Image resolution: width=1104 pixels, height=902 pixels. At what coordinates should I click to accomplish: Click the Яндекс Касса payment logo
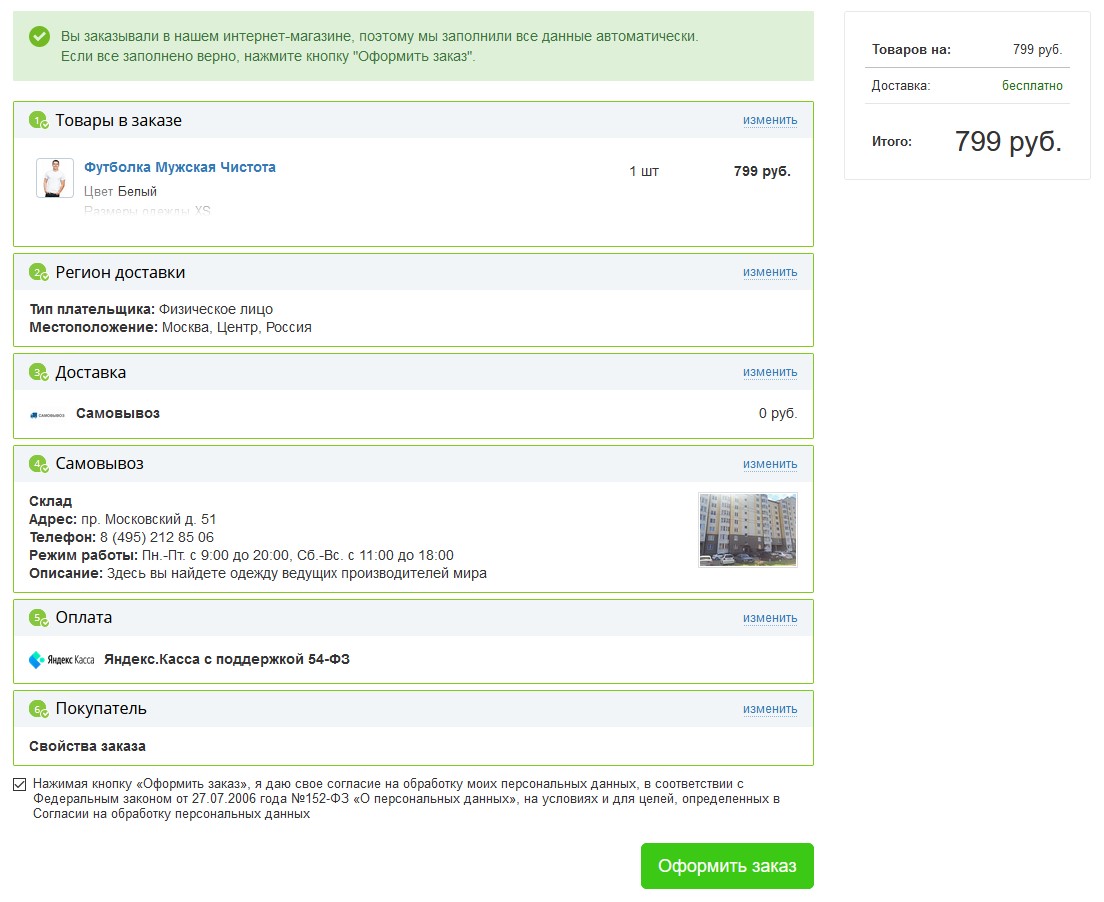62,660
